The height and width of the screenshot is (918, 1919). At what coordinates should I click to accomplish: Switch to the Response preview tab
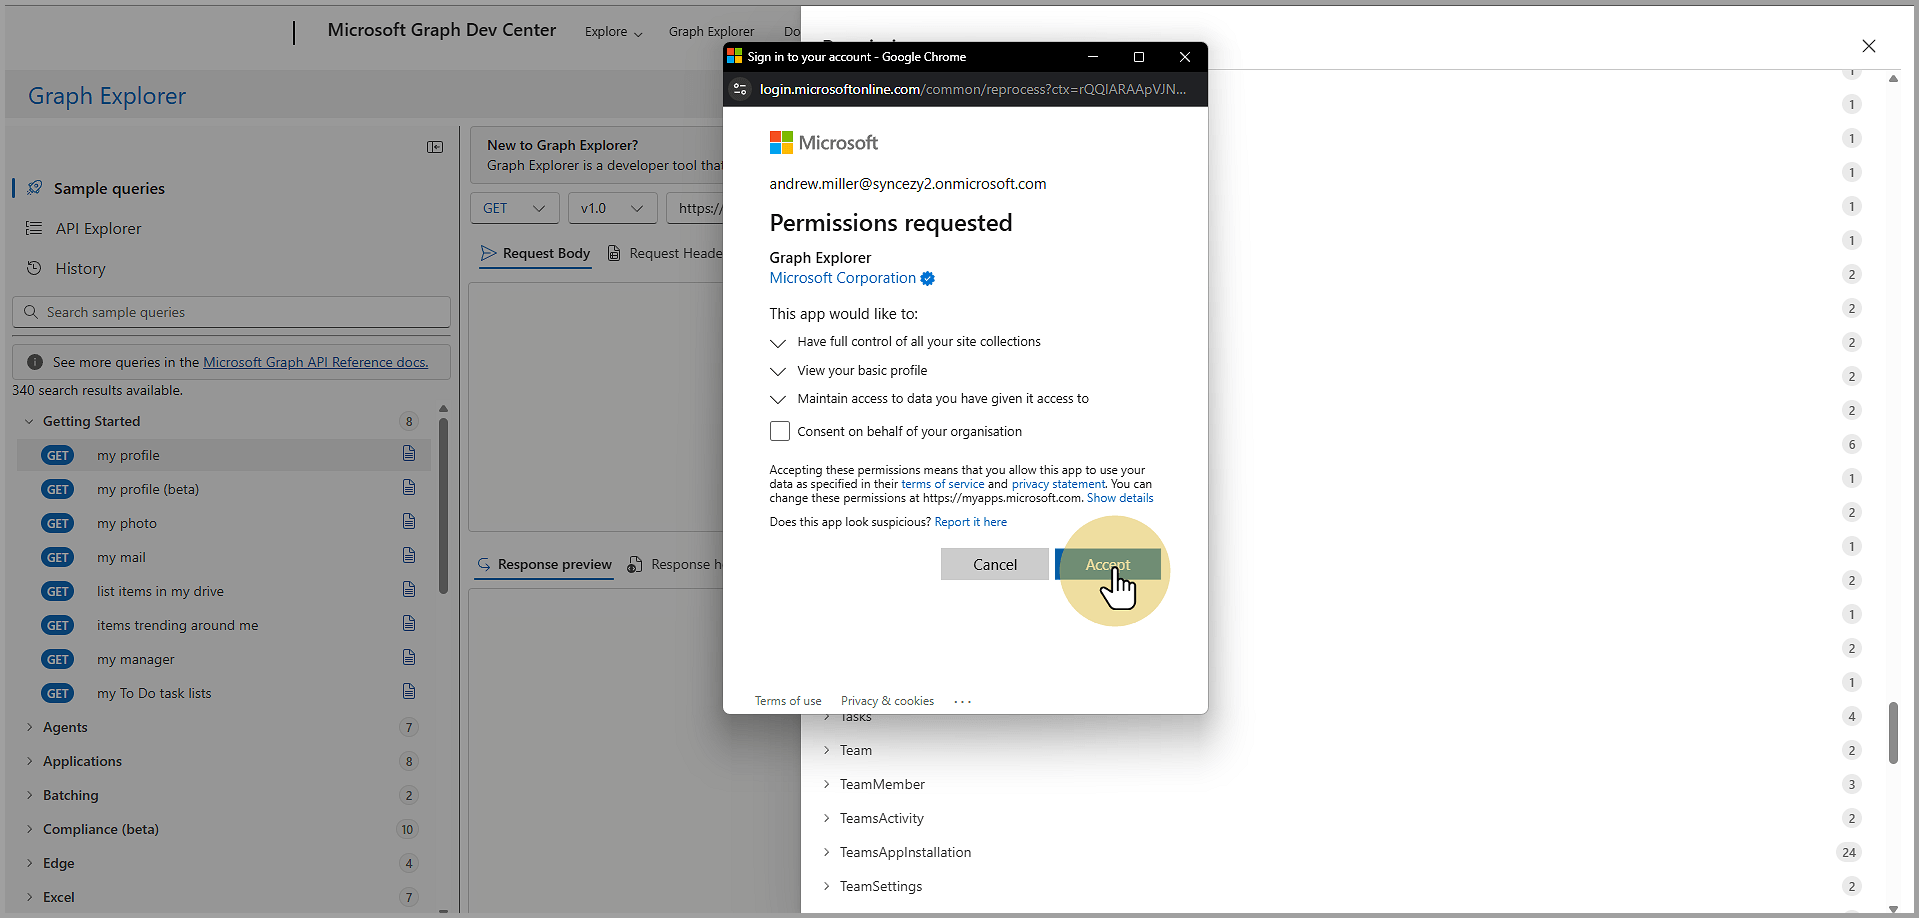pos(544,565)
